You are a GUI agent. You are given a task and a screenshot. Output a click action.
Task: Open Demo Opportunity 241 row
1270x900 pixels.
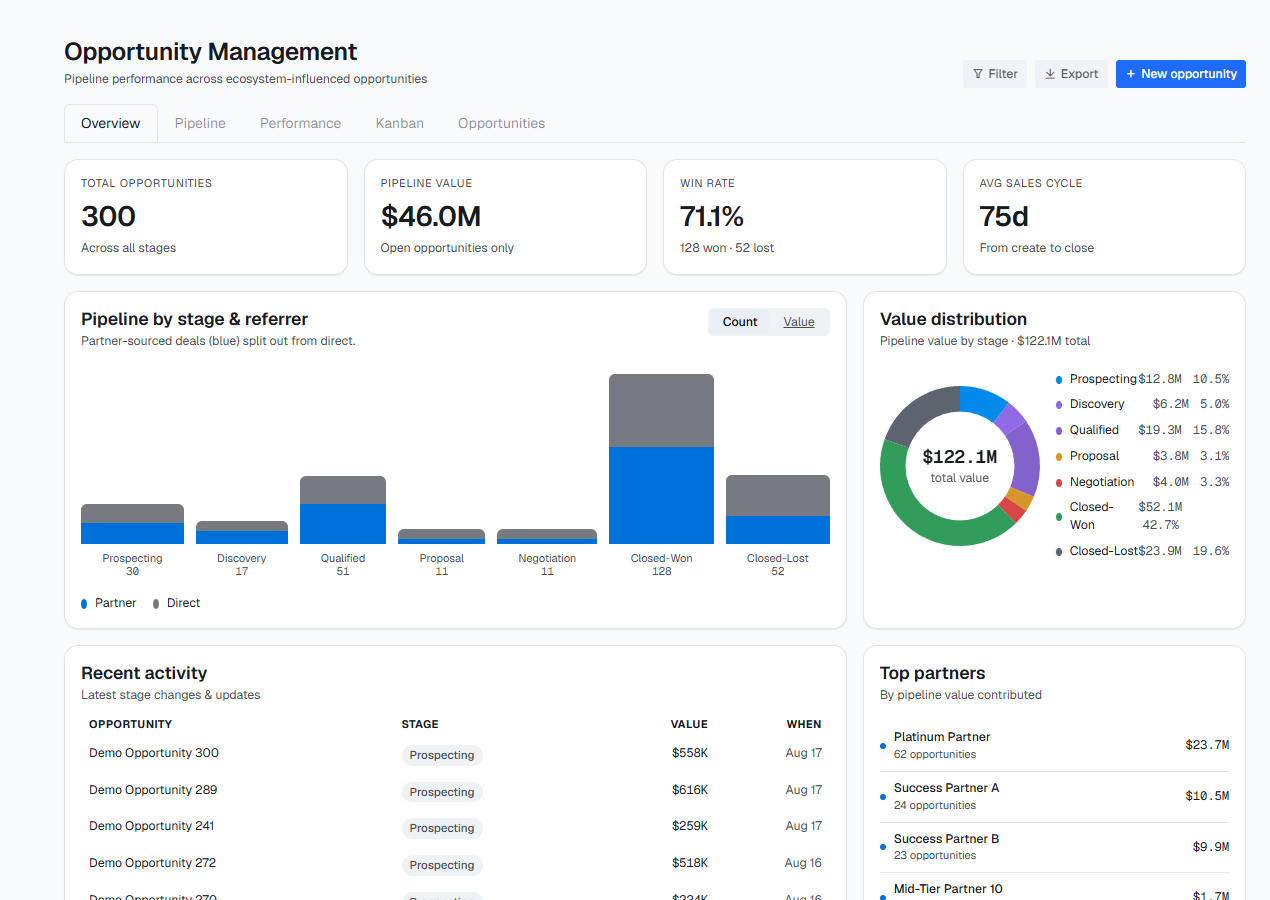pos(455,827)
